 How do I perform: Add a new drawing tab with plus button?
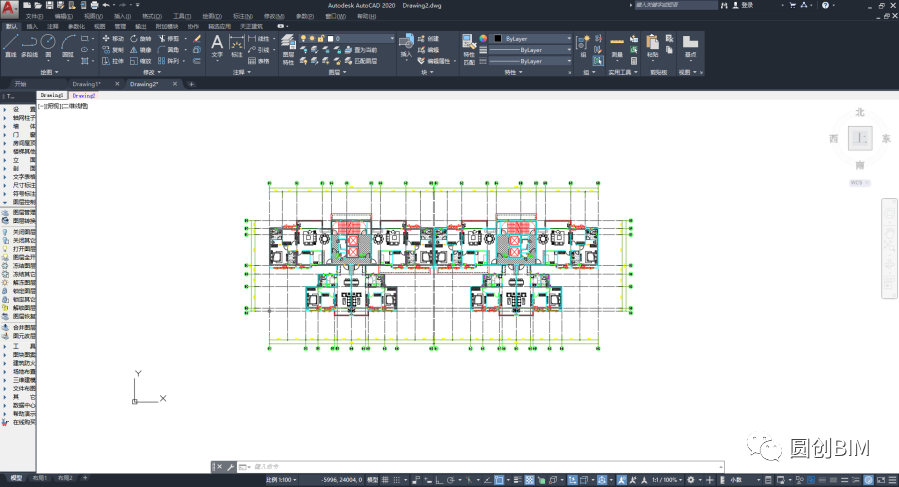pyautogui.click(x=191, y=84)
